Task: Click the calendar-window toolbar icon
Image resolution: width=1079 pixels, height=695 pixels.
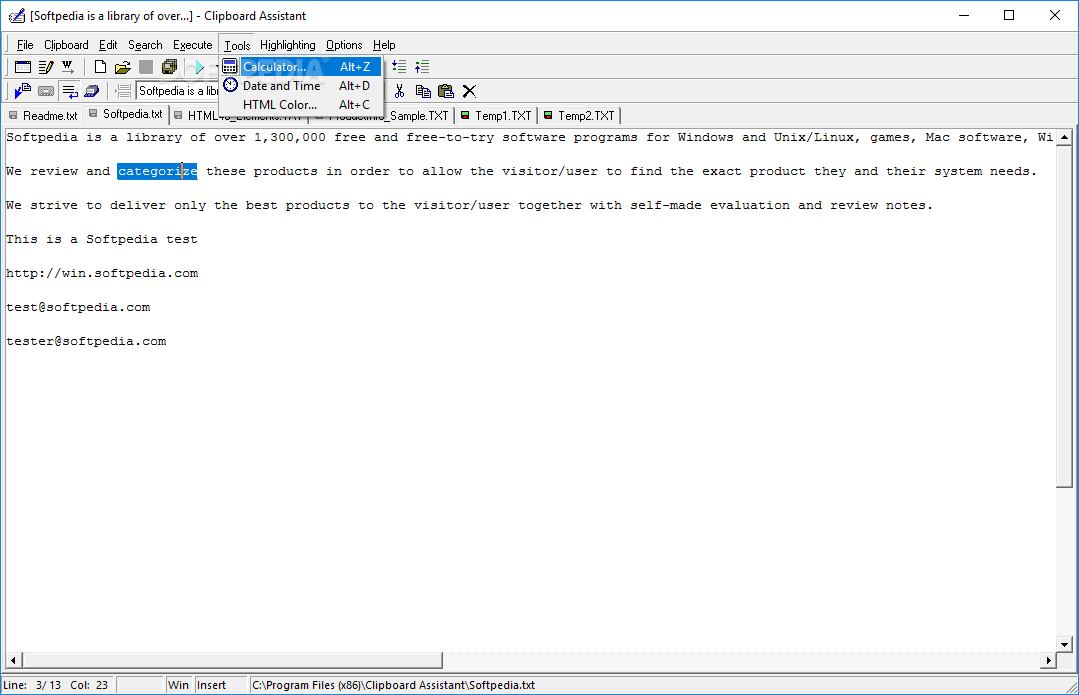Action: coord(23,67)
